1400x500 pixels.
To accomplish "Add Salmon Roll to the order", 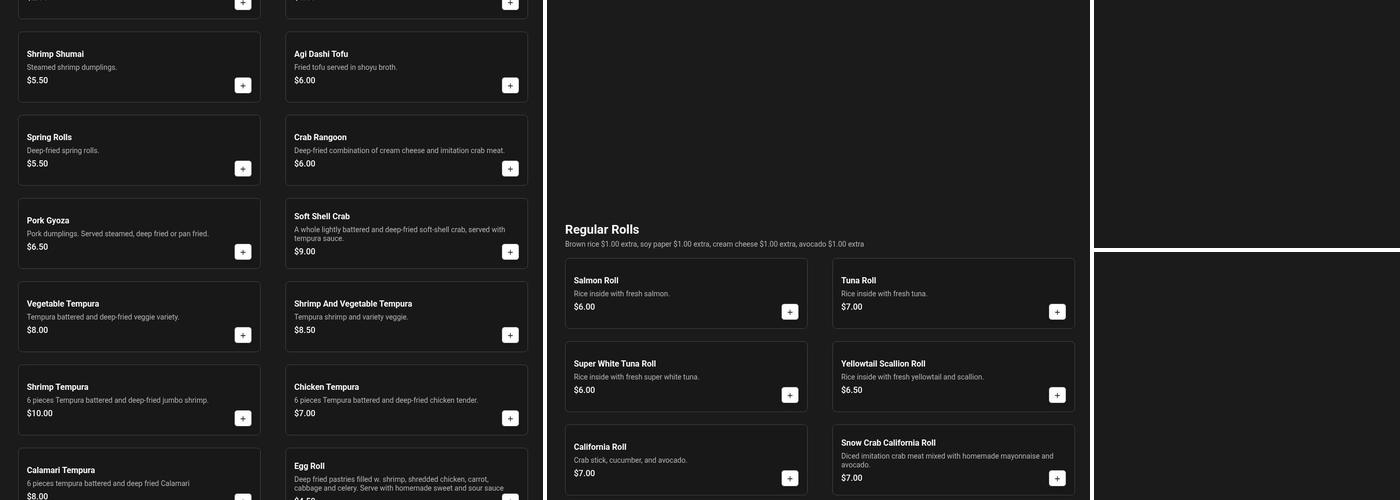I will [x=790, y=312].
